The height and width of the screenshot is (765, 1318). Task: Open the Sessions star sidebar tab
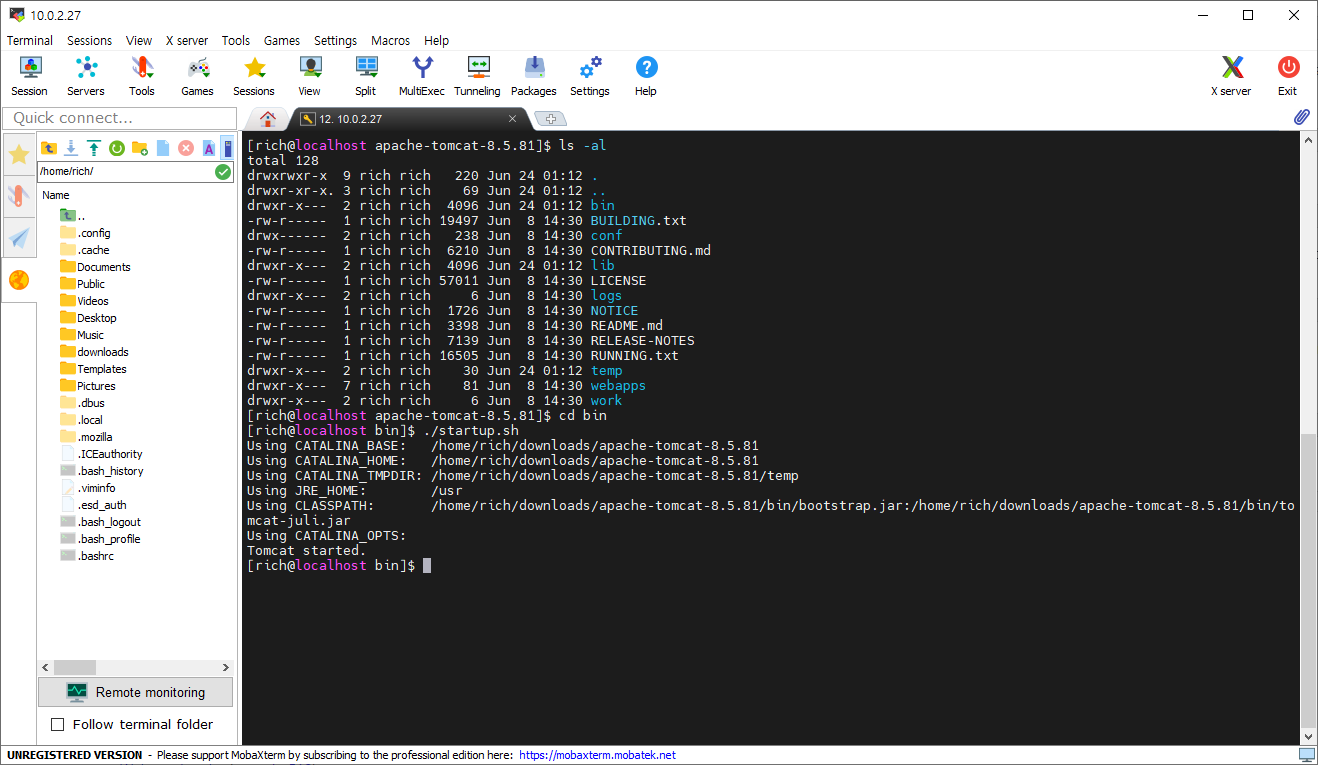click(x=19, y=155)
